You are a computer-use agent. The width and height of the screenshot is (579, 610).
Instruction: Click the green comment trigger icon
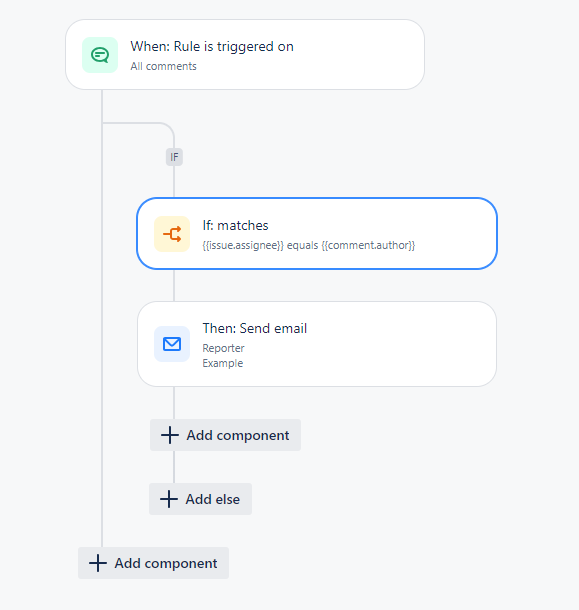click(x=100, y=55)
